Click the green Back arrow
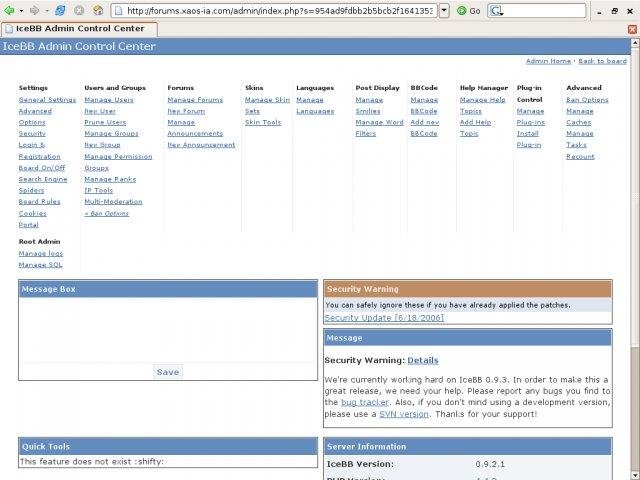This screenshot has width=640, height=480. pyautogui.click(x=9, y=11)
